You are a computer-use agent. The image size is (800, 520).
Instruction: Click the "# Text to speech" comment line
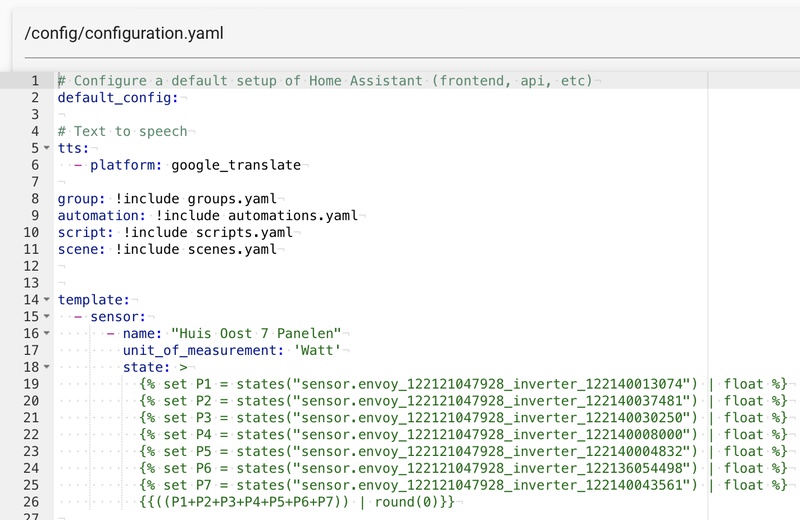pos(122,131)
